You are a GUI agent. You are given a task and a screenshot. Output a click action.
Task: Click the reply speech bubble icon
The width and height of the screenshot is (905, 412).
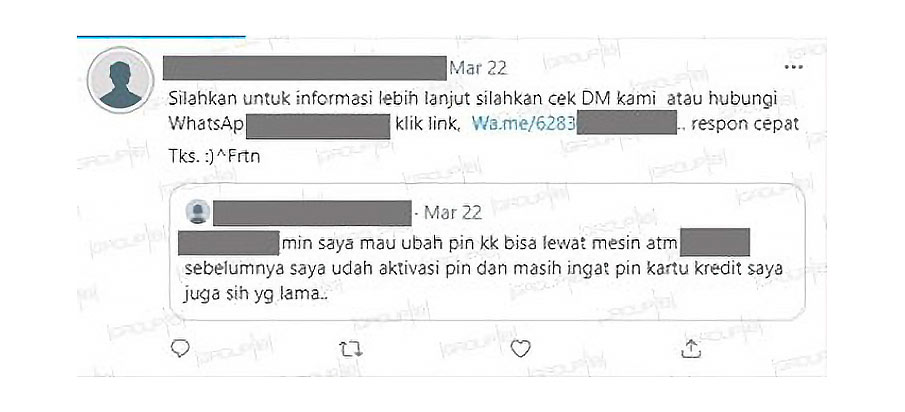(x=181, y=348)
